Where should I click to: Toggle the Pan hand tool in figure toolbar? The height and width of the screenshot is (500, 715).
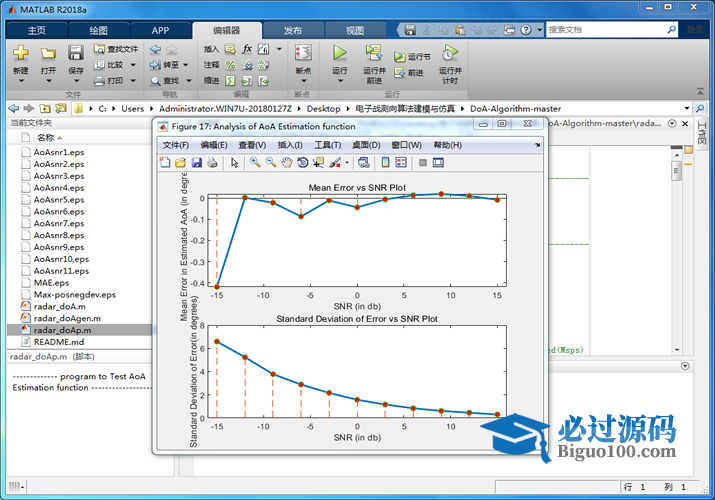tap(287, 162)
